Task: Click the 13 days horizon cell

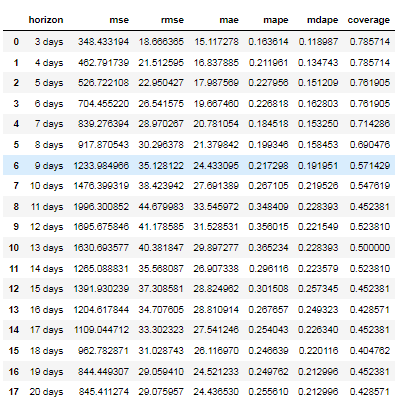Action: (x=46, y=248)
